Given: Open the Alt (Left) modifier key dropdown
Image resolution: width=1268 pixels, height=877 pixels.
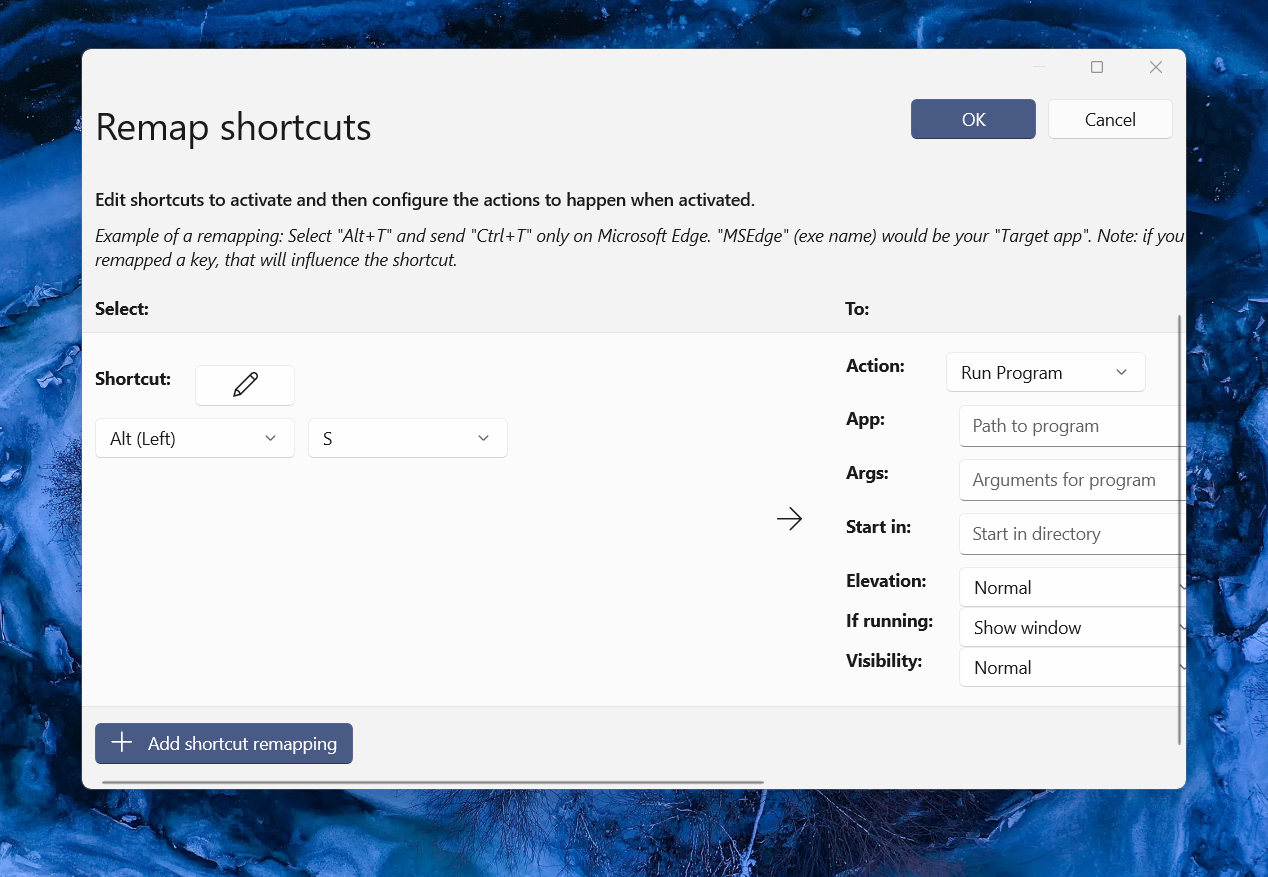Looking at the screenshot, I should click(194, 437).
